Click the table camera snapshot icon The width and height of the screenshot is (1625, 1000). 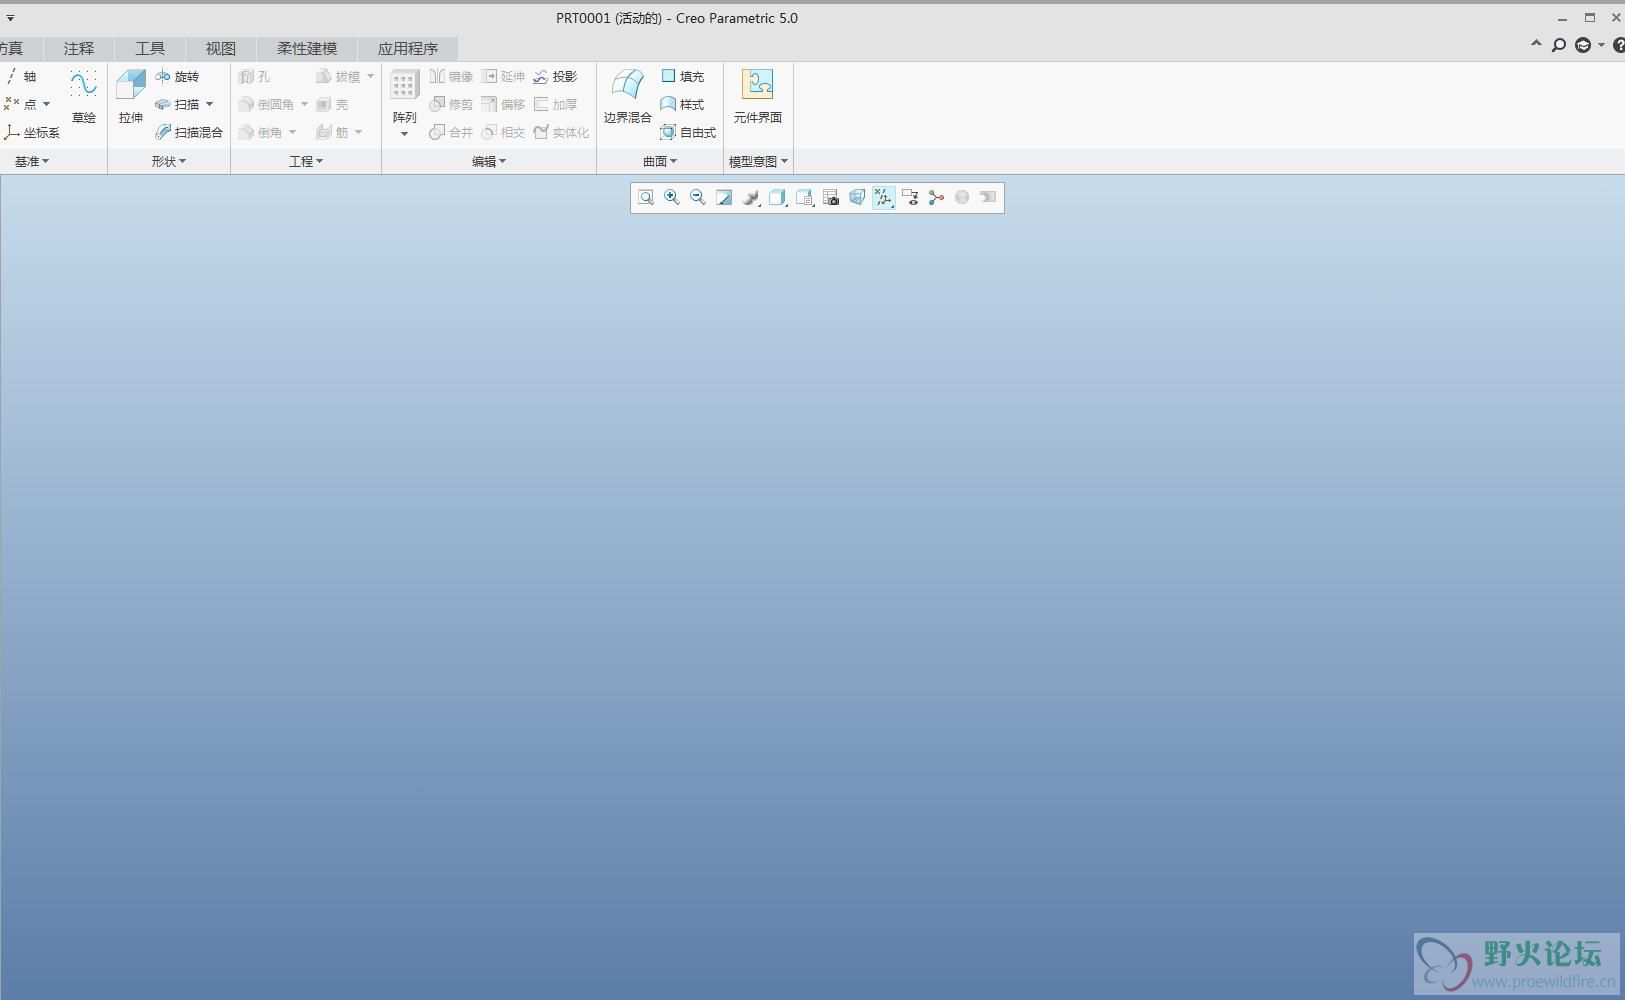tap(831, 197)
